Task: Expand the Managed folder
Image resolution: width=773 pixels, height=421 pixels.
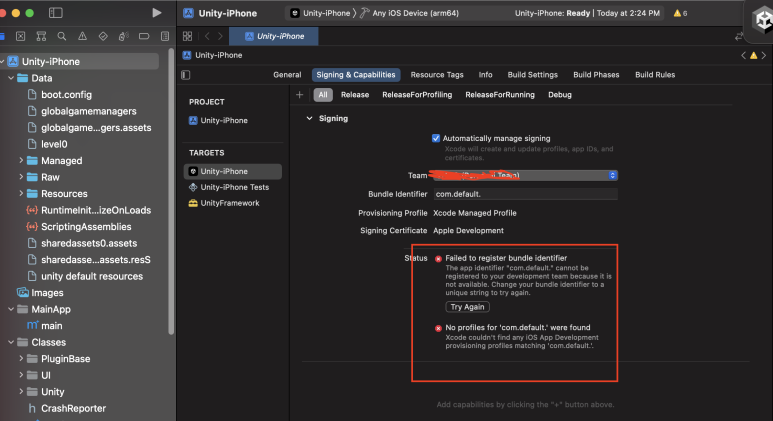Action: (x=21, y=160)
